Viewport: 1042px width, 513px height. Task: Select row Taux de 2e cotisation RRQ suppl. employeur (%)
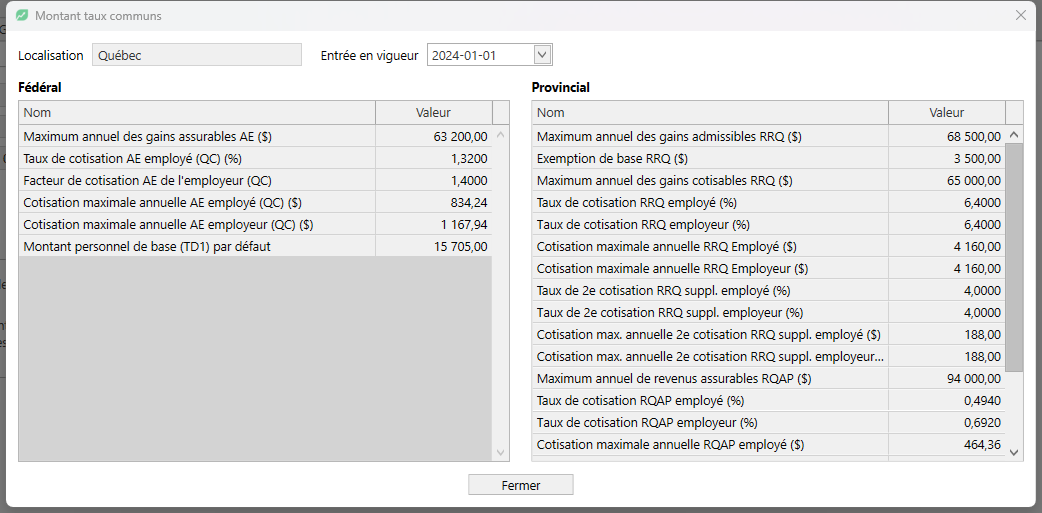769,312
